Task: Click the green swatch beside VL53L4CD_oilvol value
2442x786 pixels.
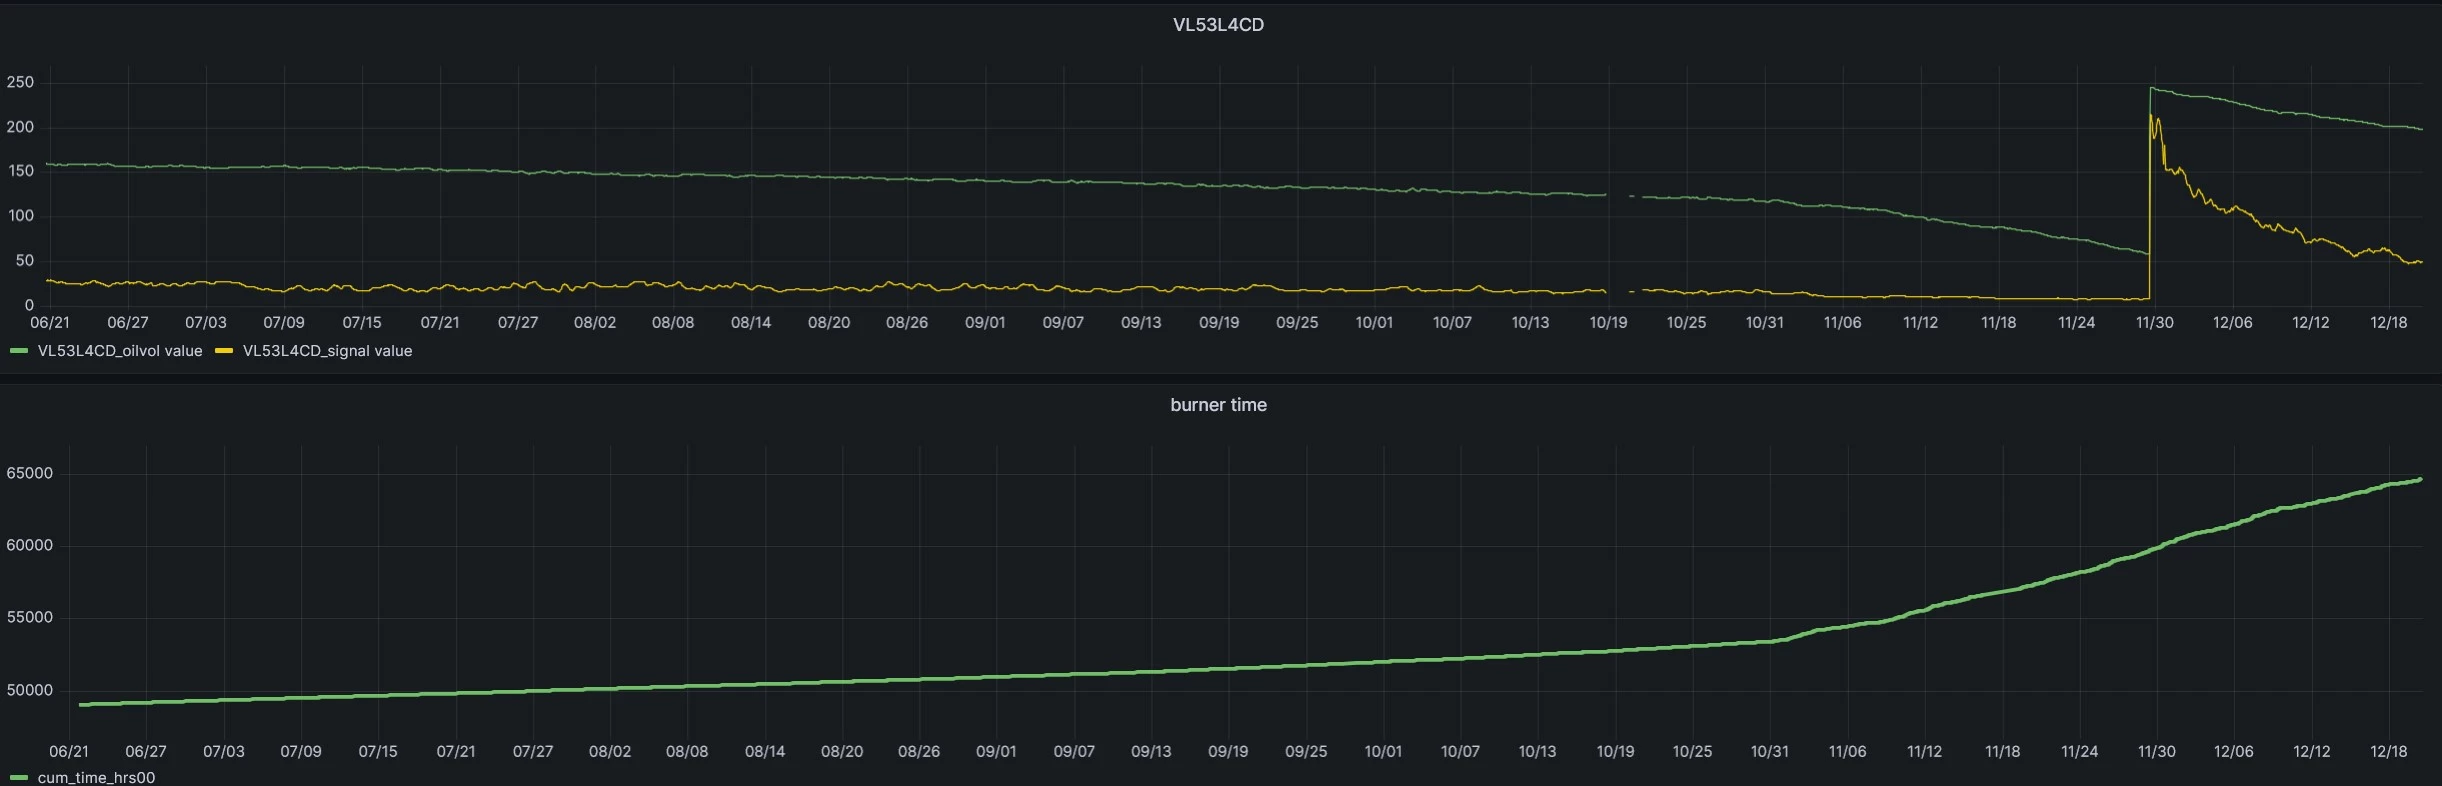Action: click(19, 351)
